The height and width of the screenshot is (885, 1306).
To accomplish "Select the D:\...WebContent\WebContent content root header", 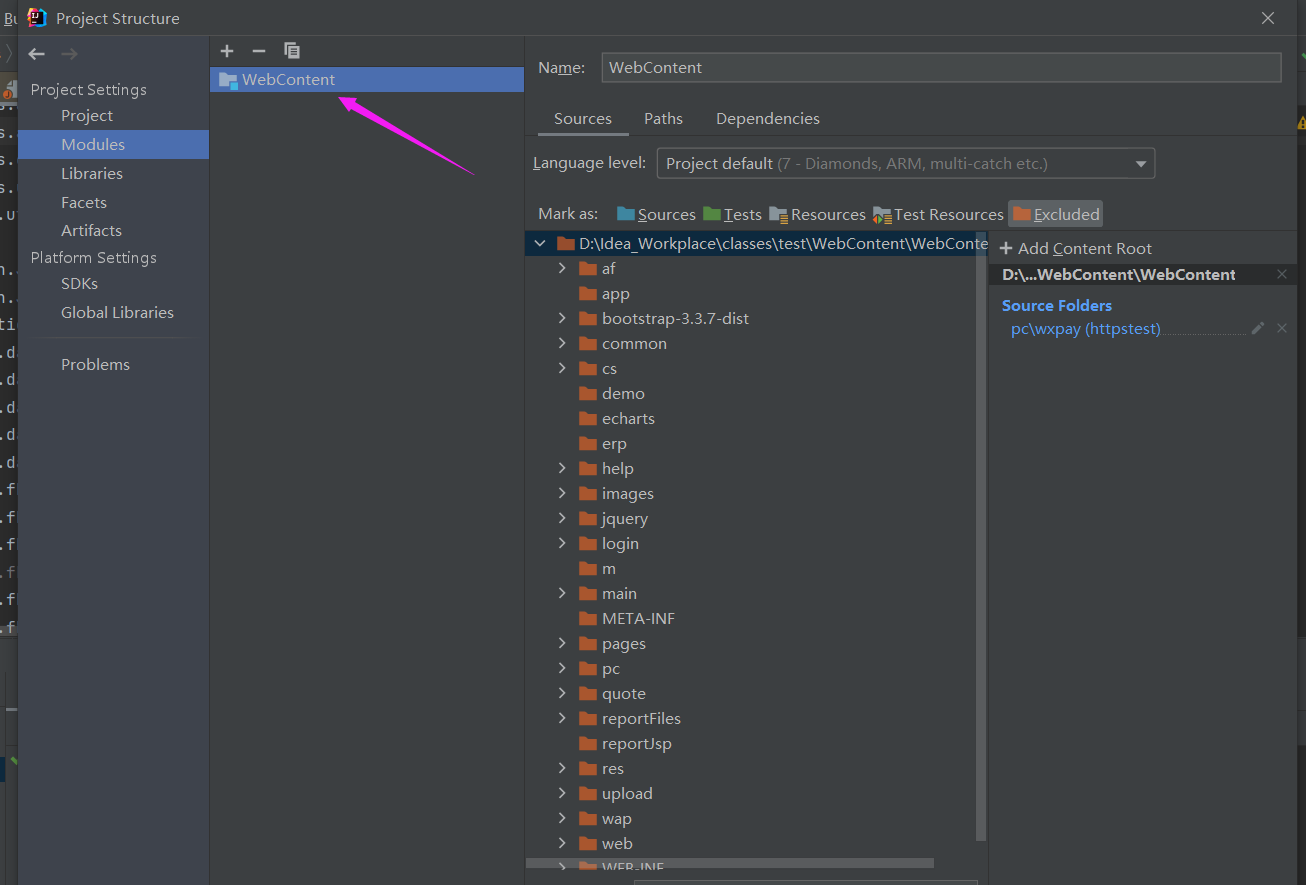I will click(x=1118, y=274).
